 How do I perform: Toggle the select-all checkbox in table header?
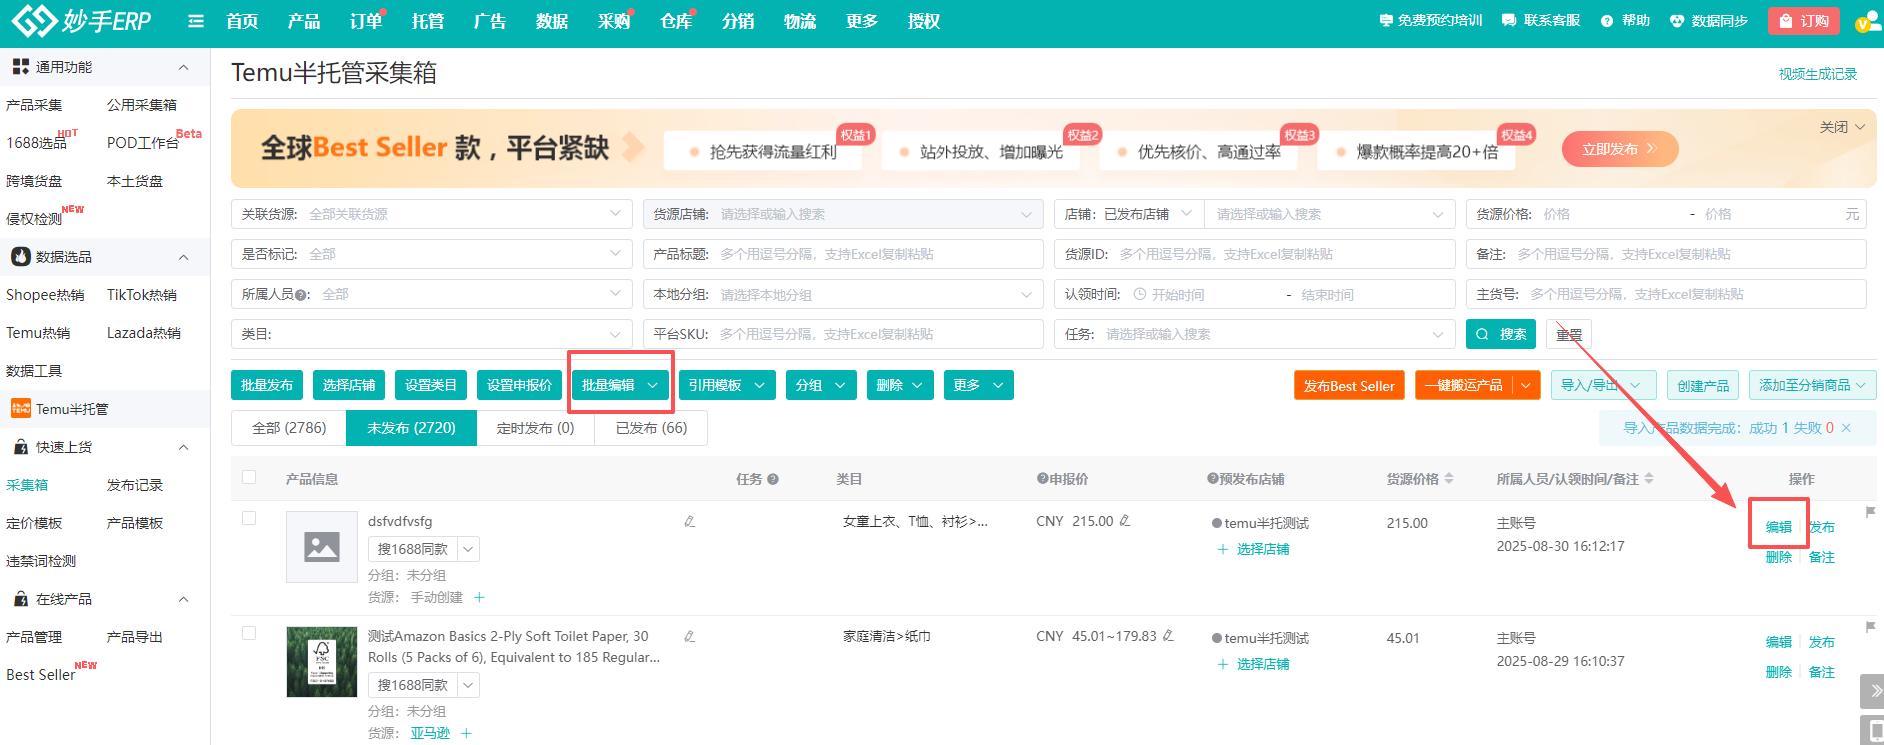[249, 478]
